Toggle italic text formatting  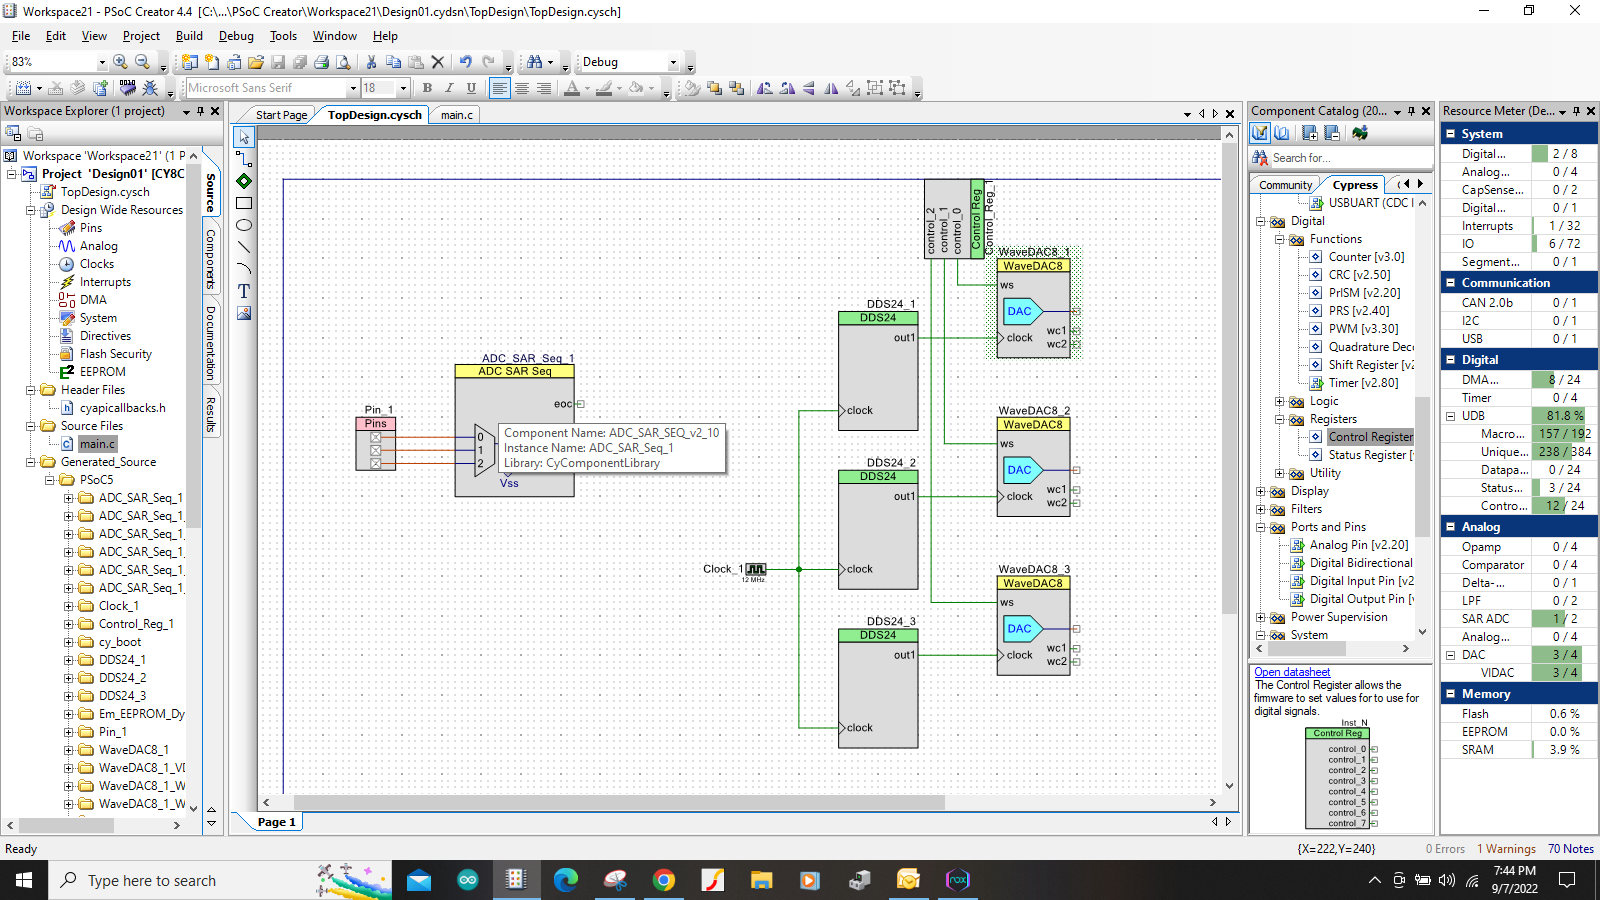coord(449,88)
